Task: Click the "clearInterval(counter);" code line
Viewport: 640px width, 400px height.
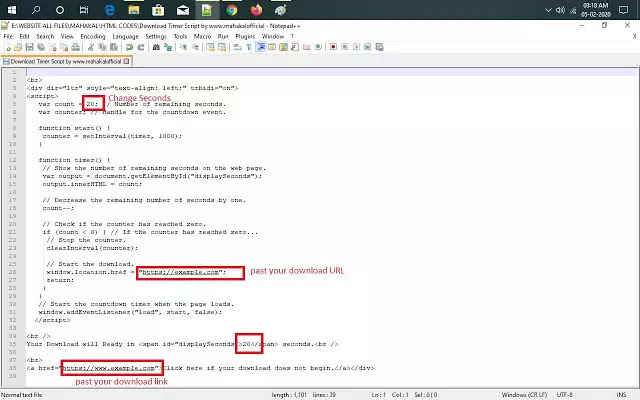Action: (92, 248)
